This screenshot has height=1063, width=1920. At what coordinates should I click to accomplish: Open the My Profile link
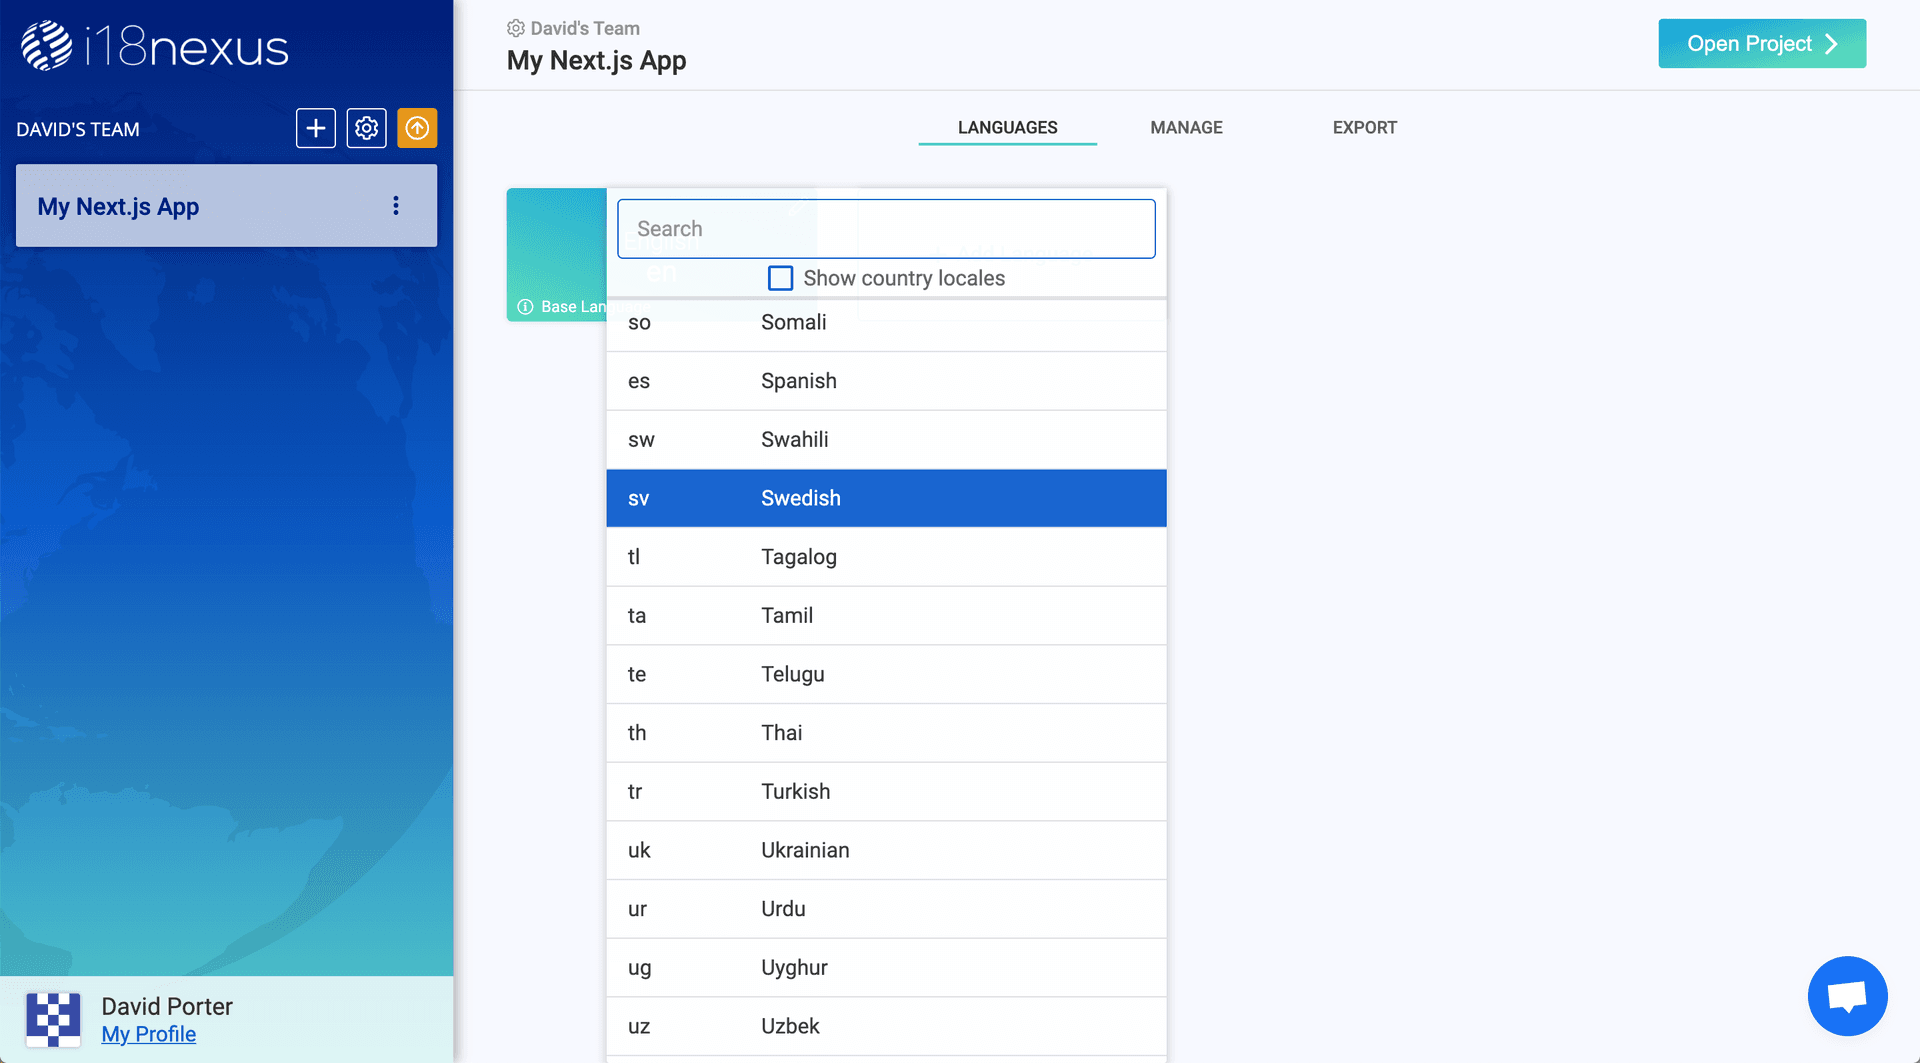pos(148,1034)
